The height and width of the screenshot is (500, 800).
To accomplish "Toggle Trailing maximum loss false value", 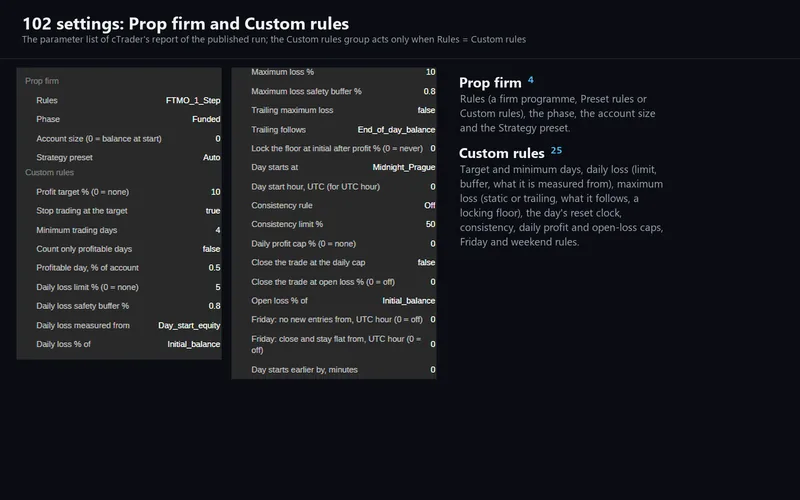I will (x=426, y=110).
